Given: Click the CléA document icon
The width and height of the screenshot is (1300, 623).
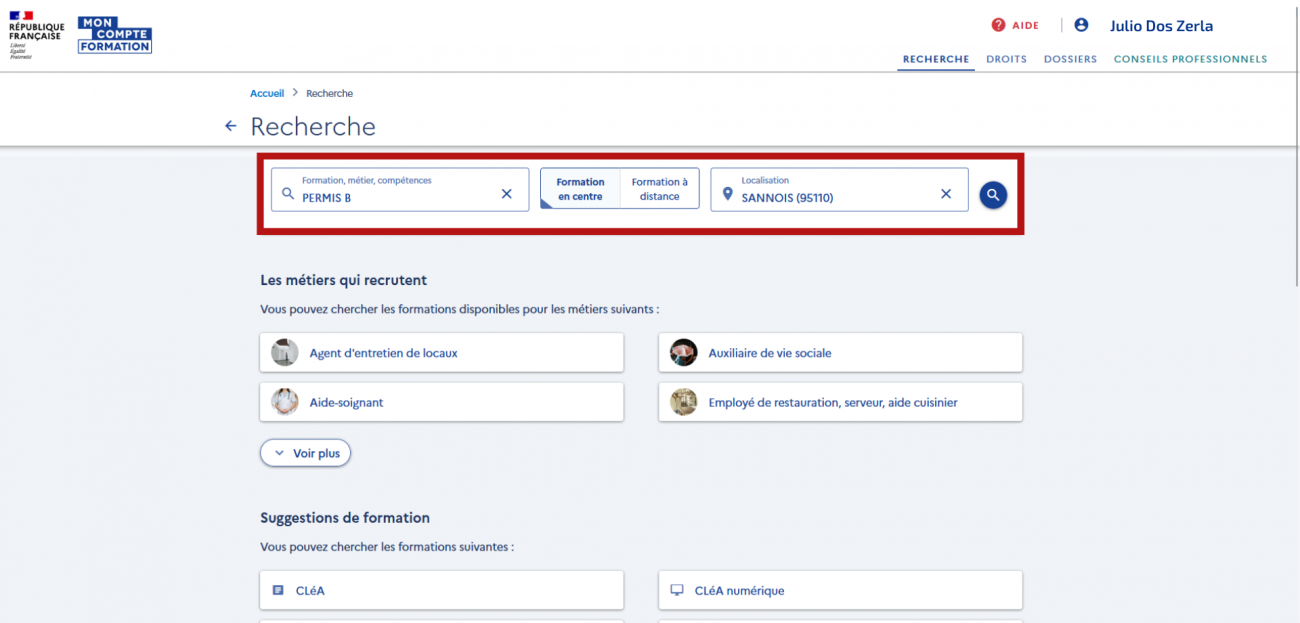Looking at the screenshot, I should point(278,590).
